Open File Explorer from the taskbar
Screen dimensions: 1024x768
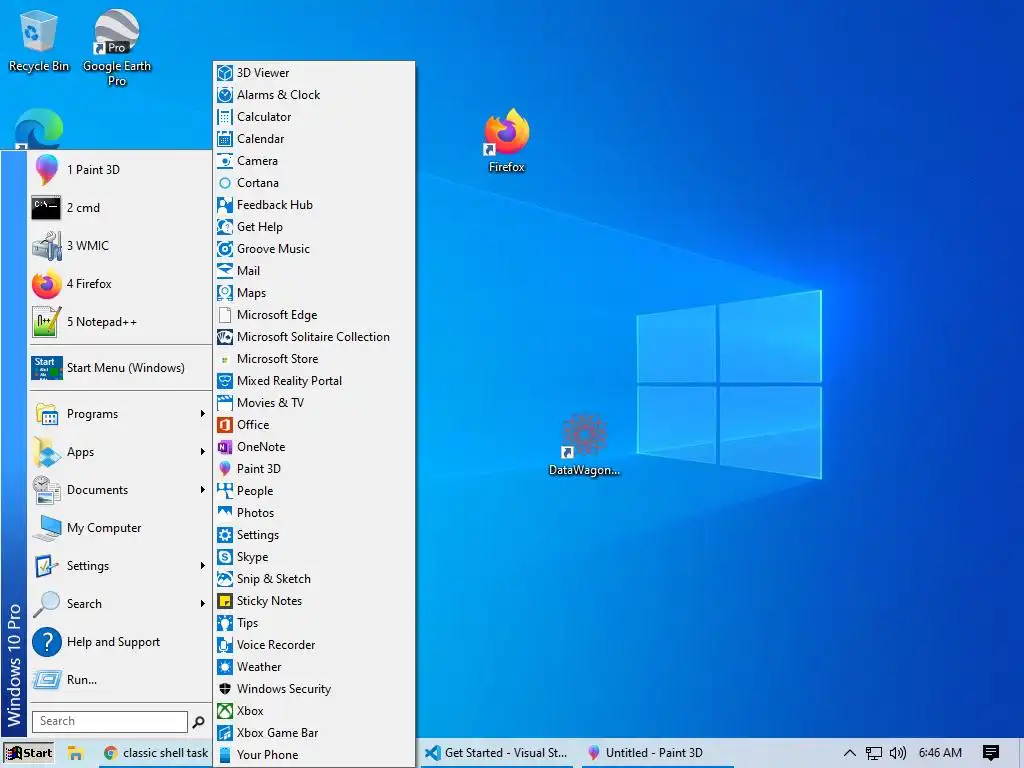pos(75,753)
